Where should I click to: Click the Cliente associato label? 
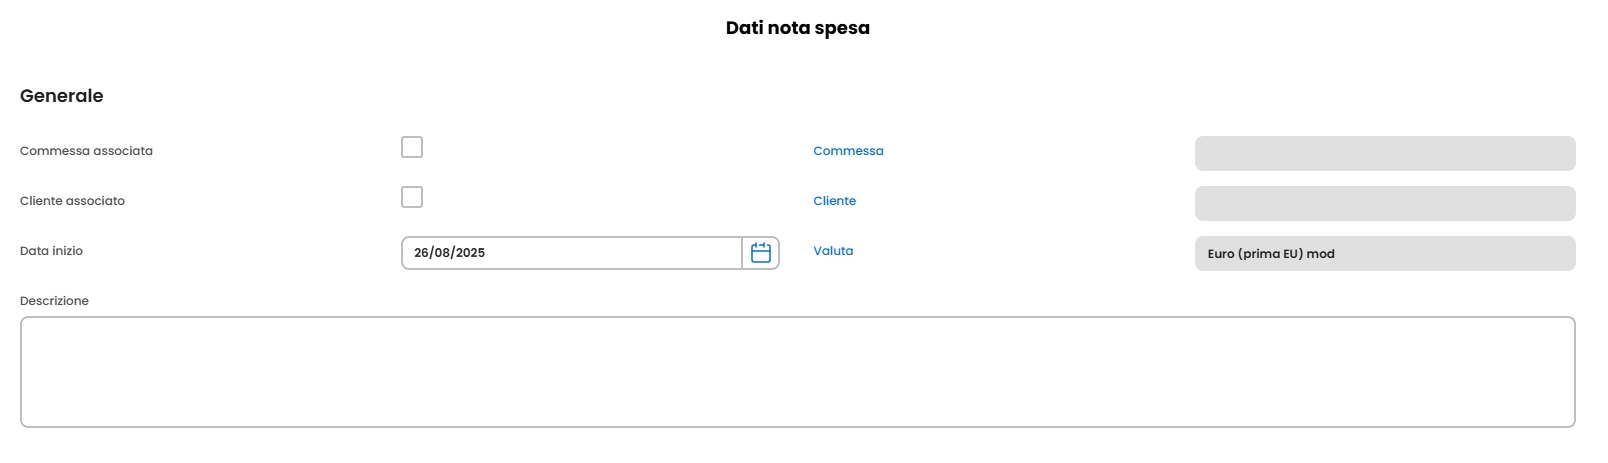[72, 201]
